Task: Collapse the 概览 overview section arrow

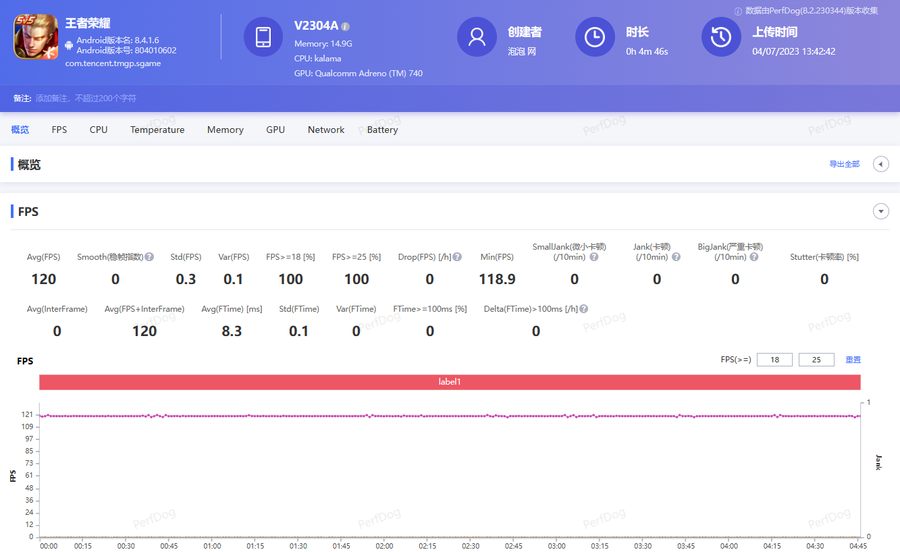Action: click(x=881, y=164)
